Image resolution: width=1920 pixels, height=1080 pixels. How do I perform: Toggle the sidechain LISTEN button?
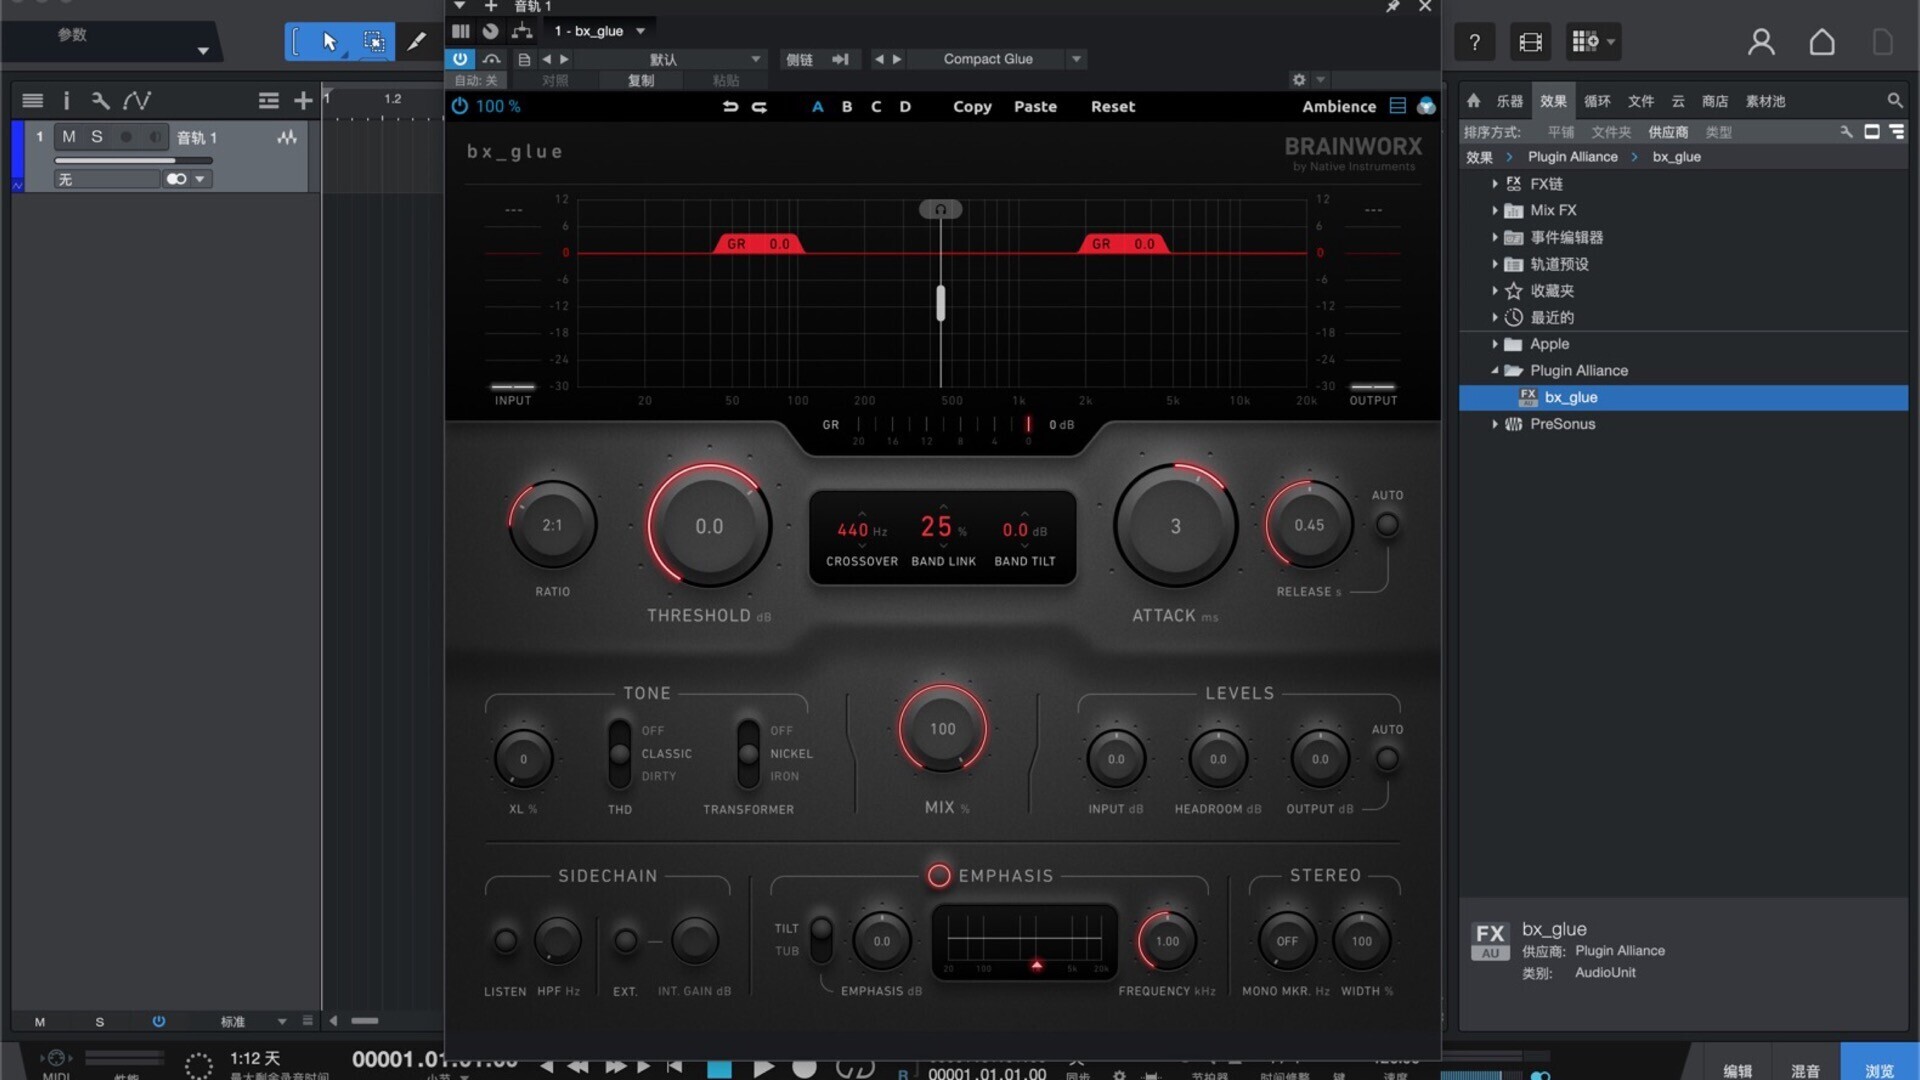[x=505, y=940]
